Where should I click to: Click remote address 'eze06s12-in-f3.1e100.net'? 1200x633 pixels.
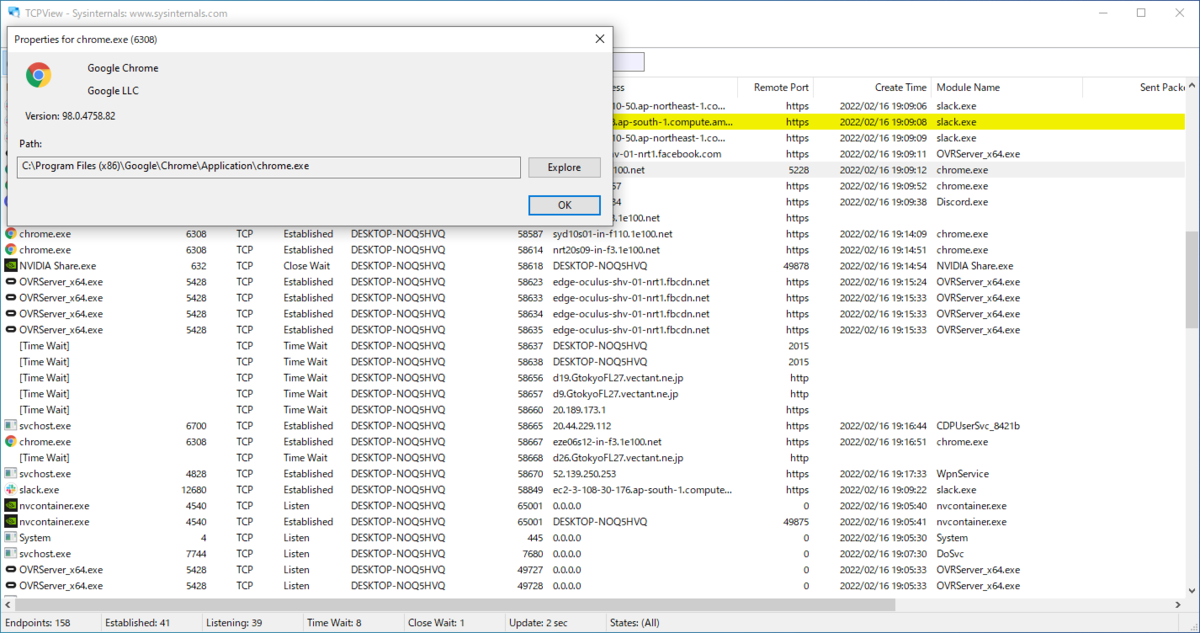pyautogui.click(x=607, y=442)
